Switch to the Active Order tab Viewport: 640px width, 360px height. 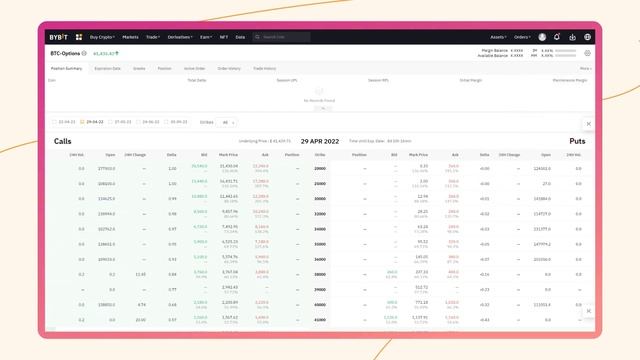tap(194, 69)
